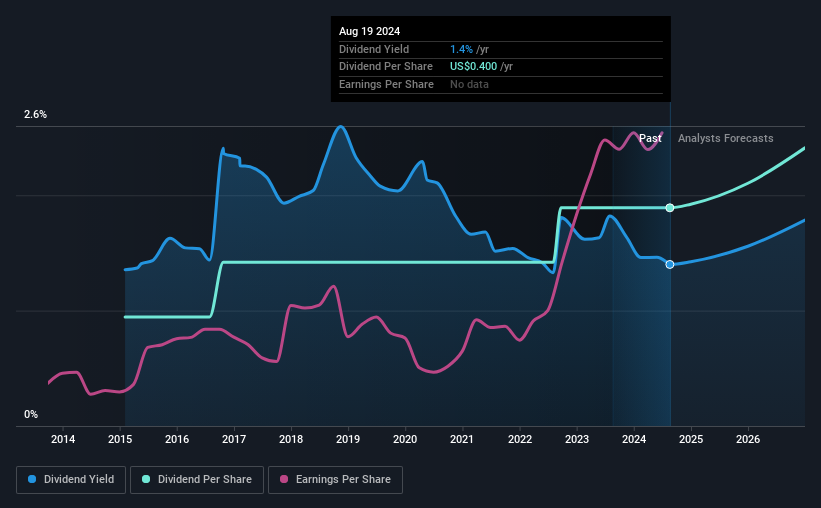Click the Aug 19 2024 tooltip date header
Viewport: 821px width, 508px height.
coord(369,31)
